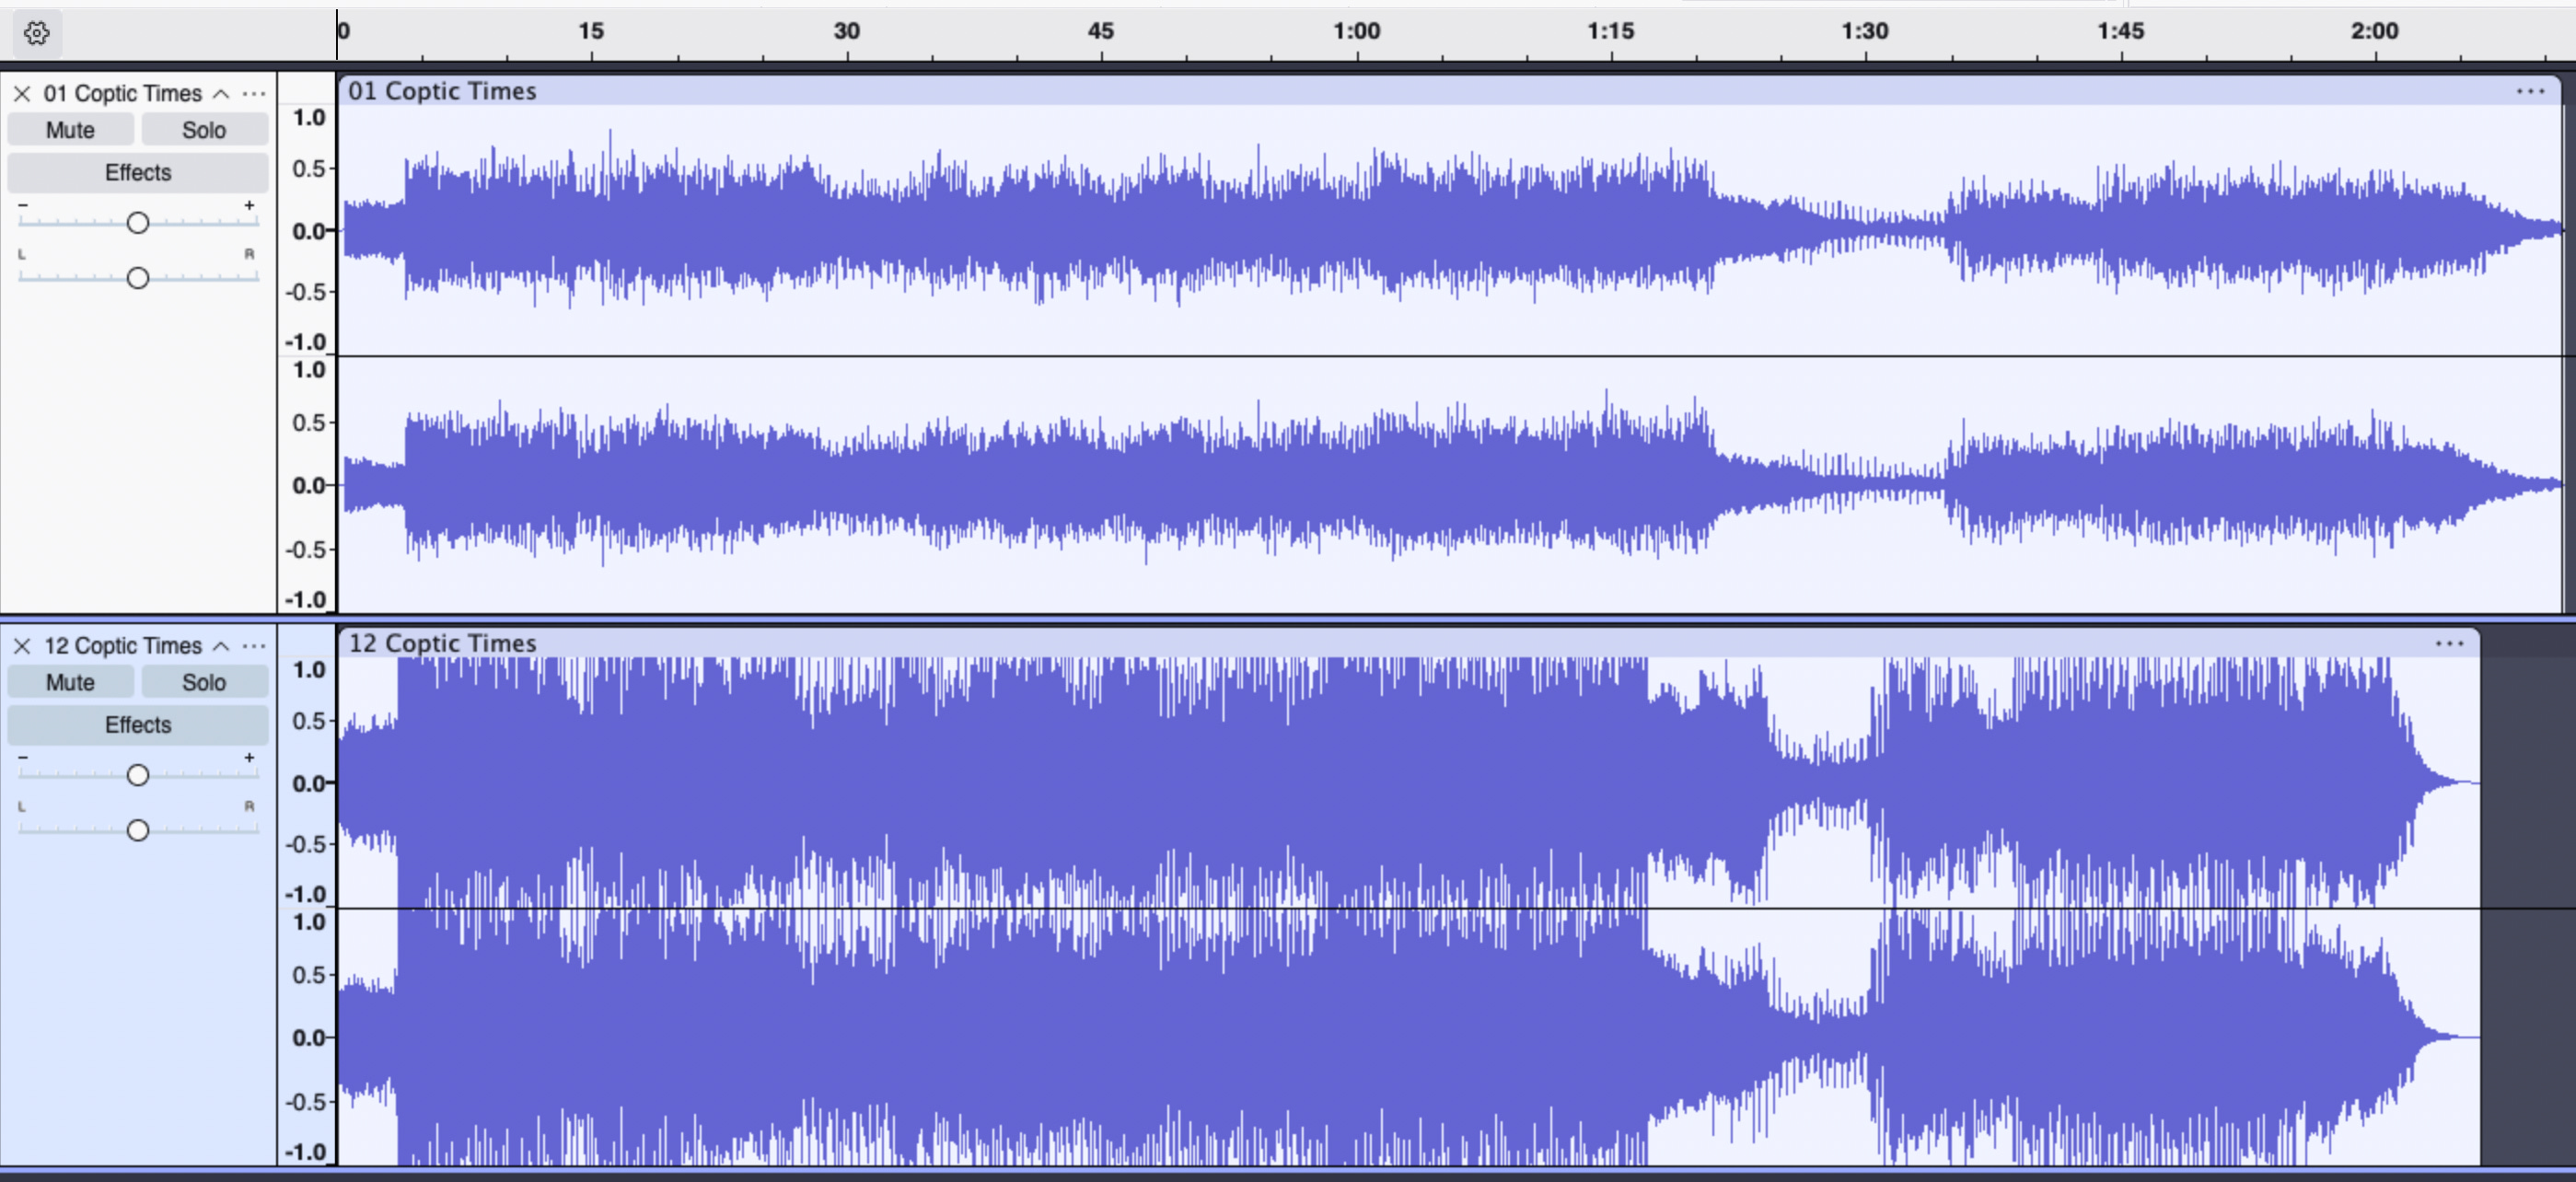Open Effects for 01 Coptic Times
Image resolution: width=2576 pixels, height=1182 pixels.
138,172
